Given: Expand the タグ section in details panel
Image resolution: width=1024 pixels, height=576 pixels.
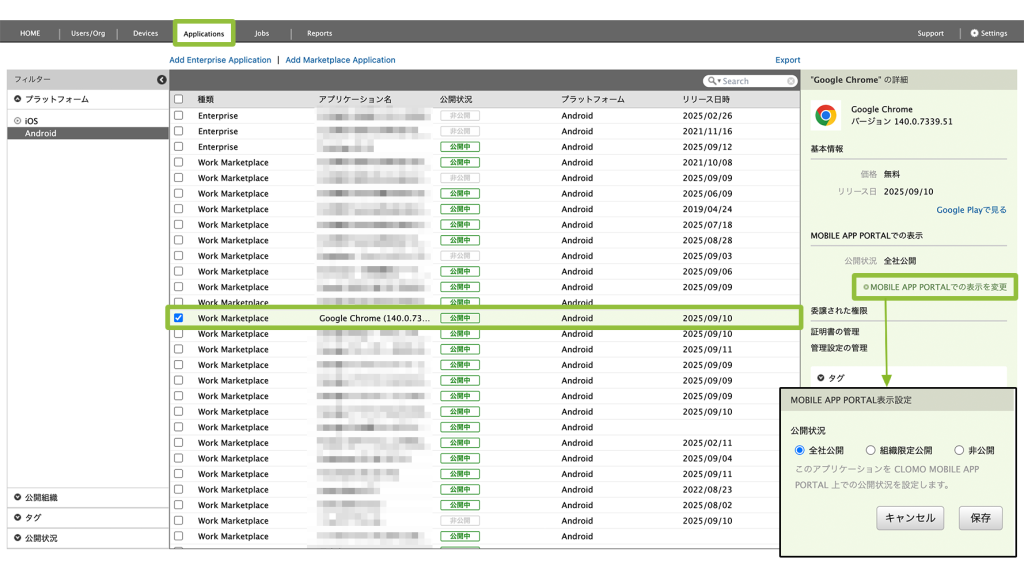Looking at the screenshot, I should (x=822, y=378).
